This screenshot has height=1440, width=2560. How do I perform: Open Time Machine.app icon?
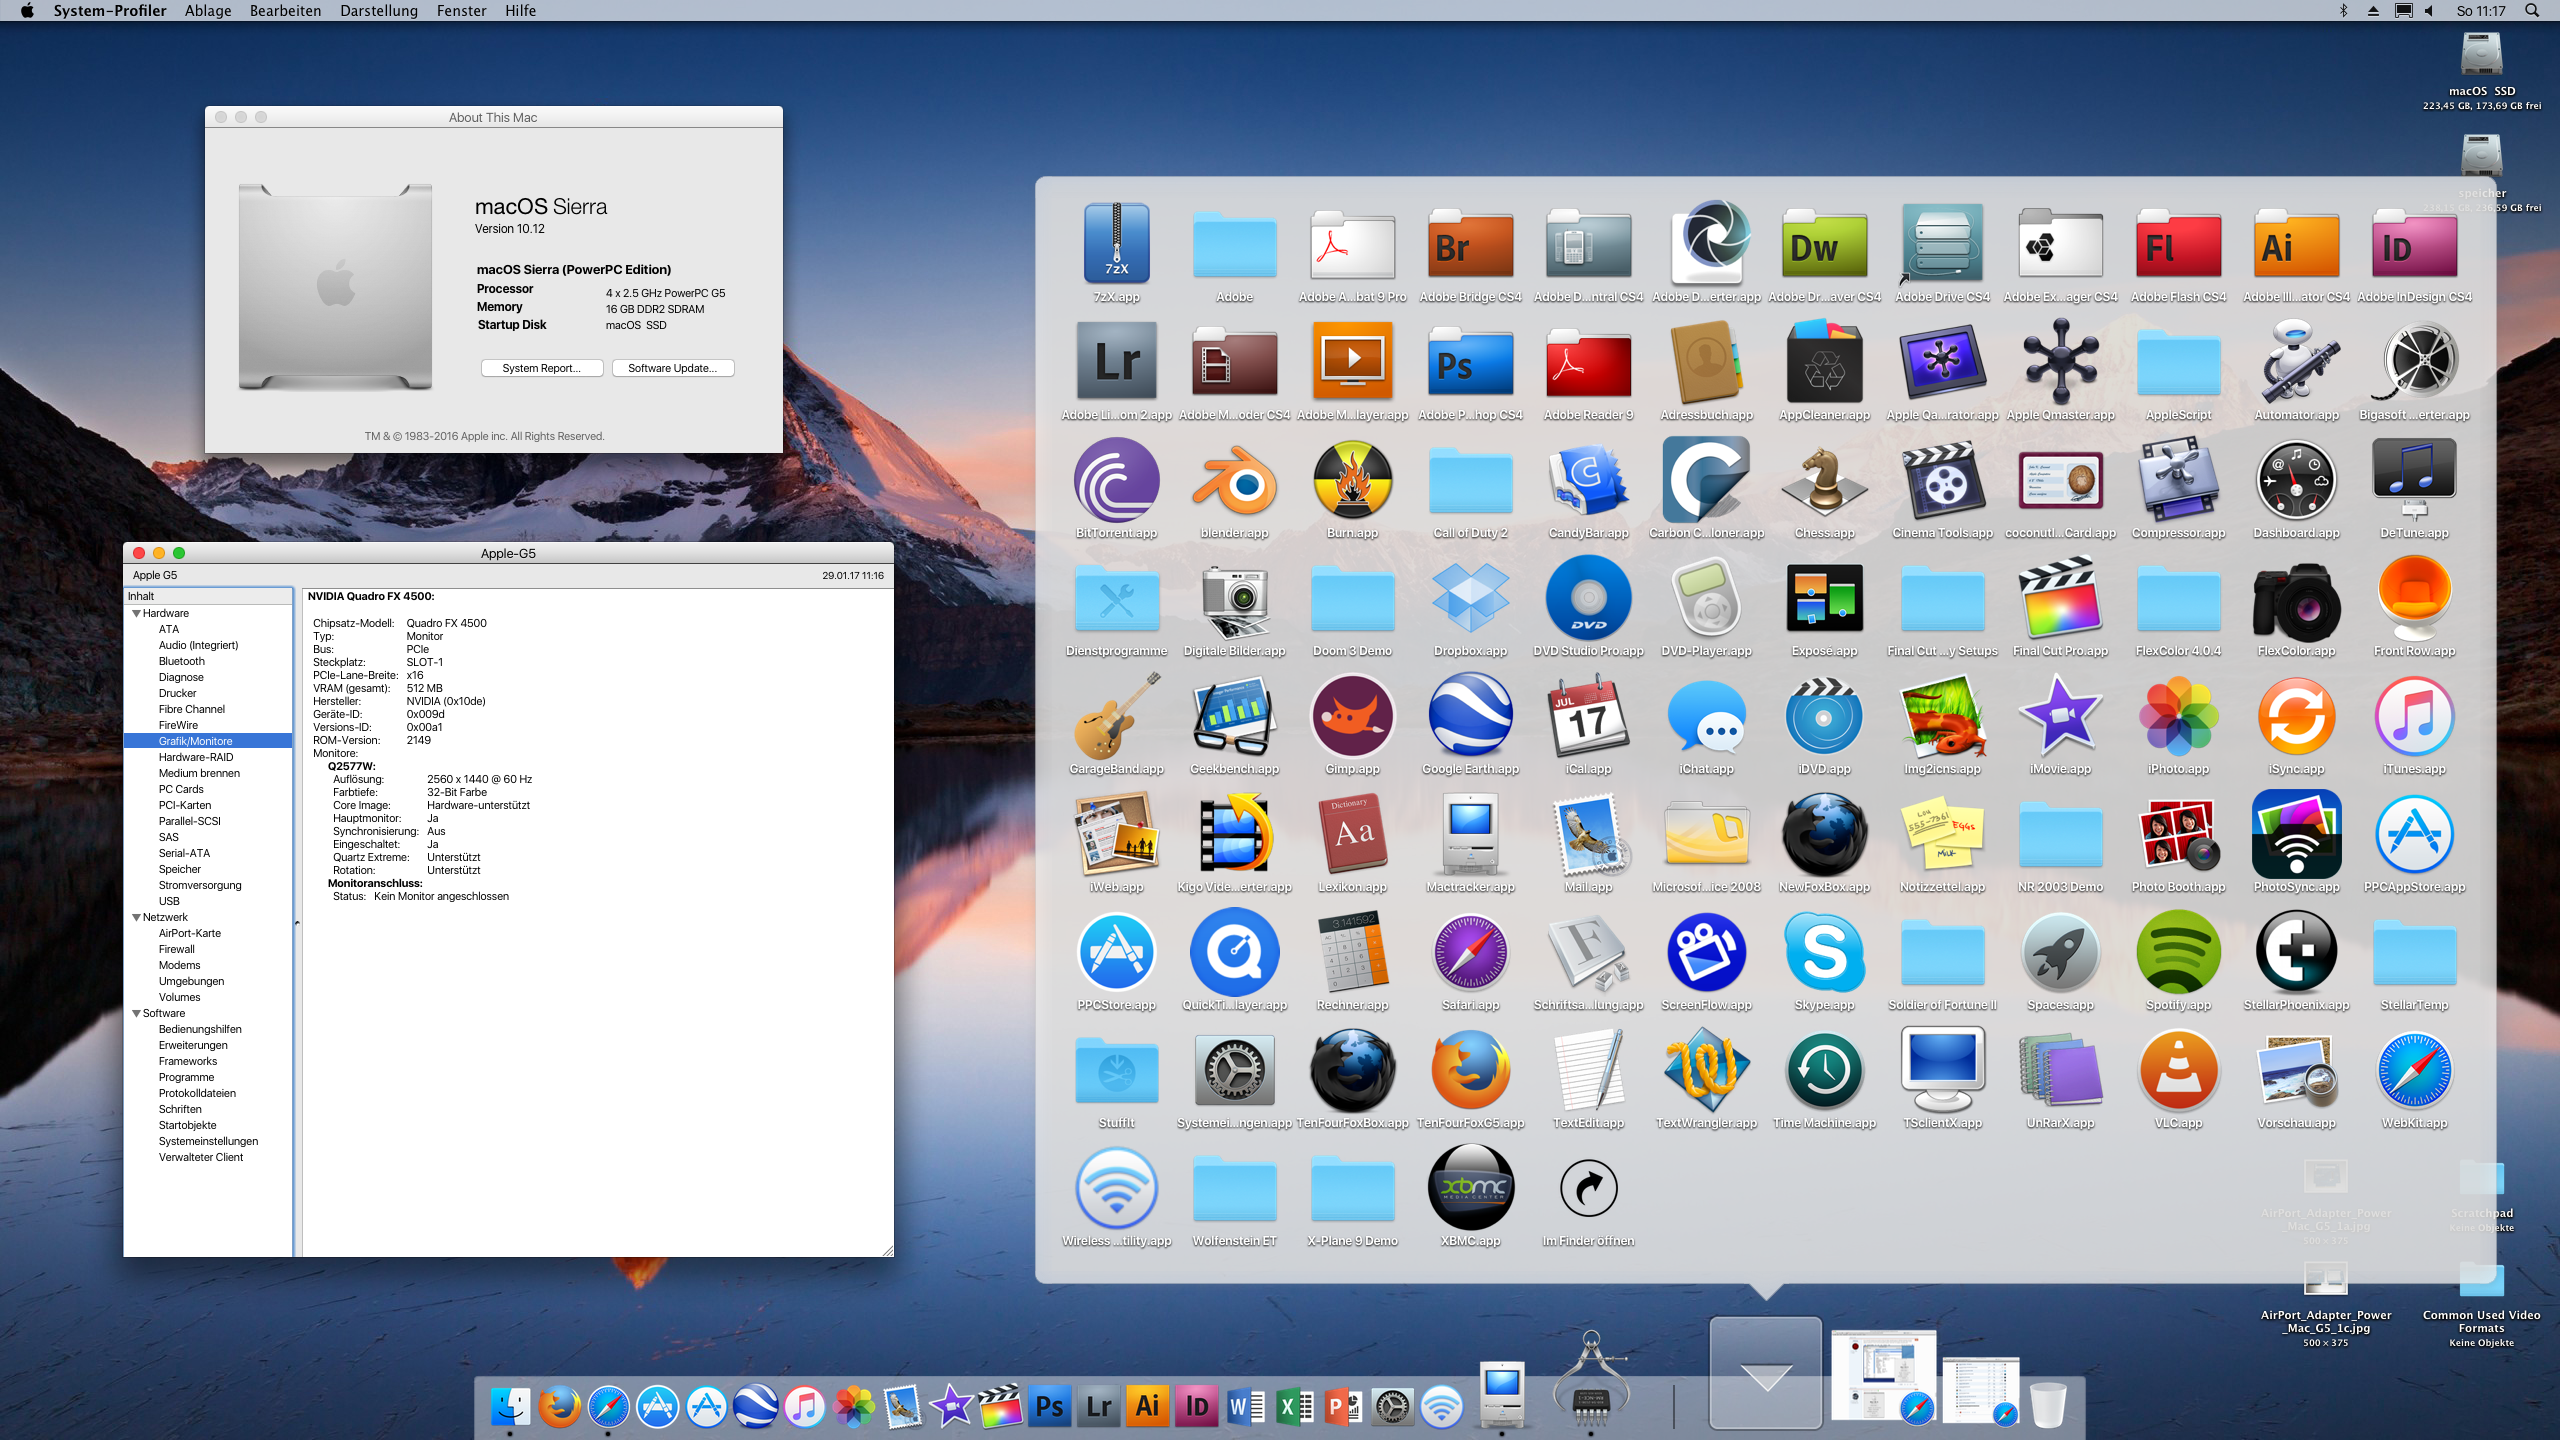point(1824,1069)
